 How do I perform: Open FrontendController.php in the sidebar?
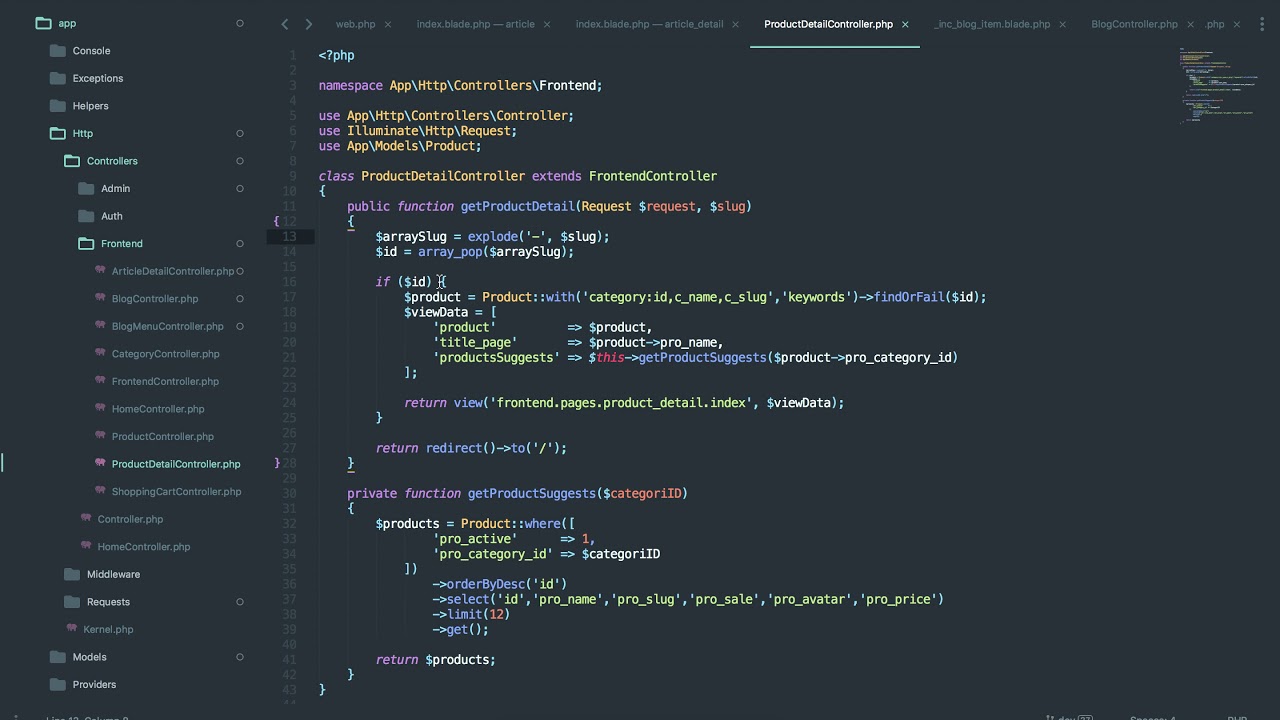(165, 381)
